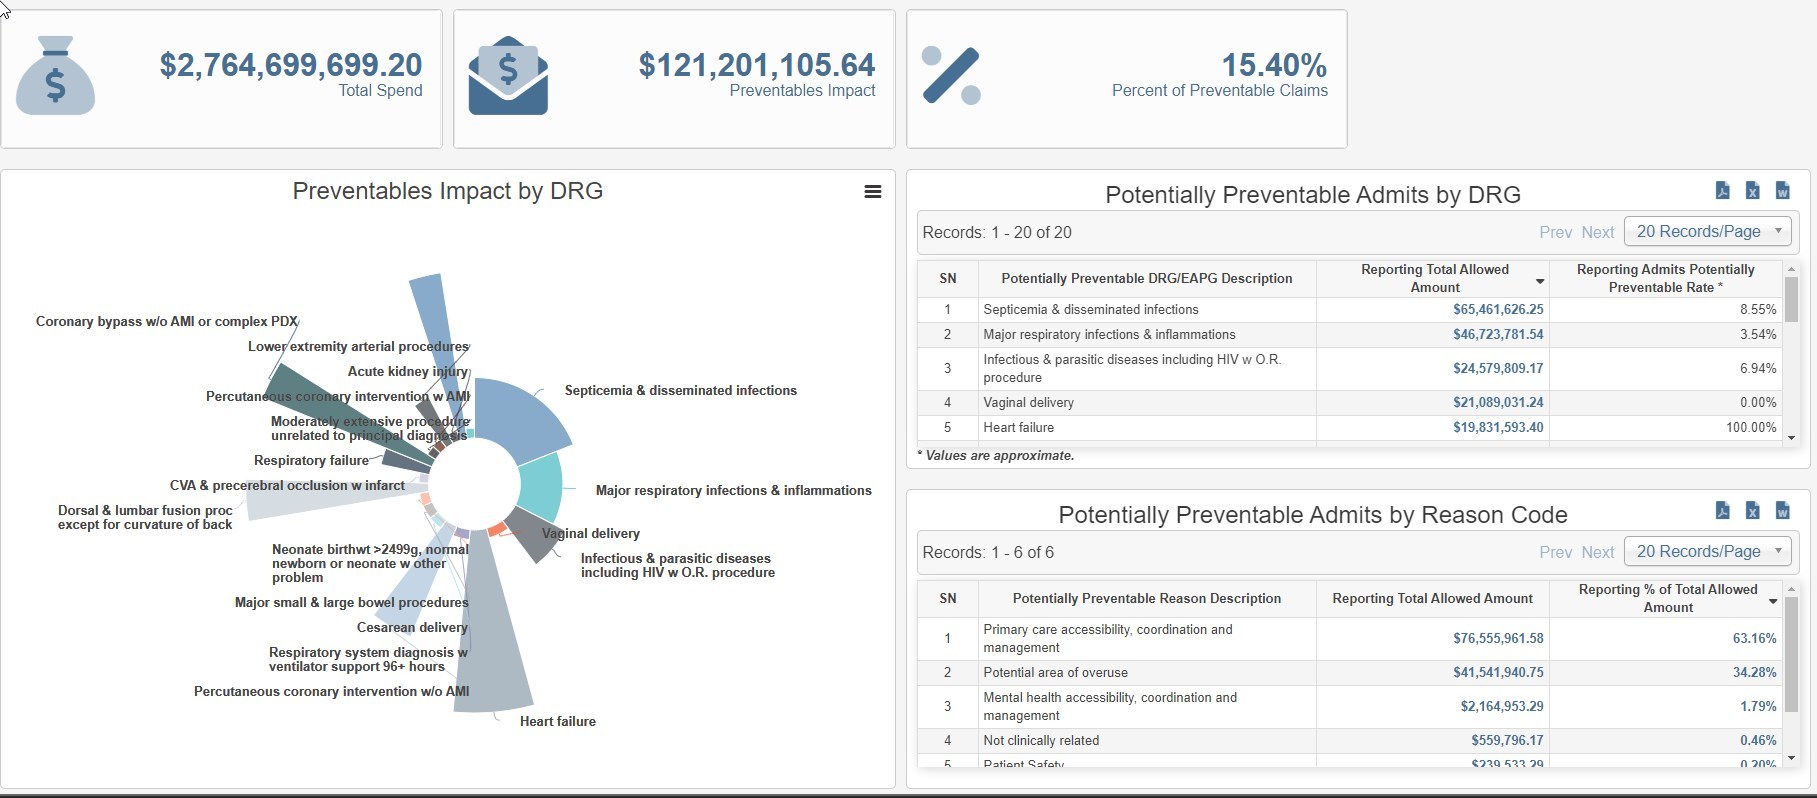
Task: Click DRG table scrollbar down arrow
Action: pos(1791,438)
